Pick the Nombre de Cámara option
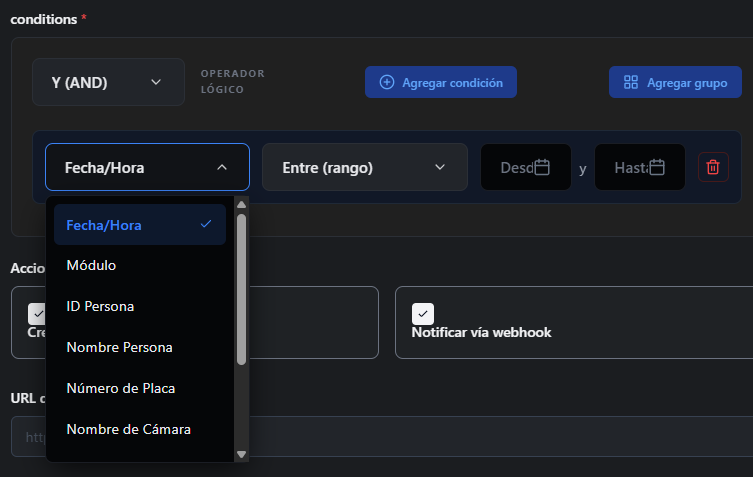Image resolution: width=753 pixels, height=477 pixels. 140,428
